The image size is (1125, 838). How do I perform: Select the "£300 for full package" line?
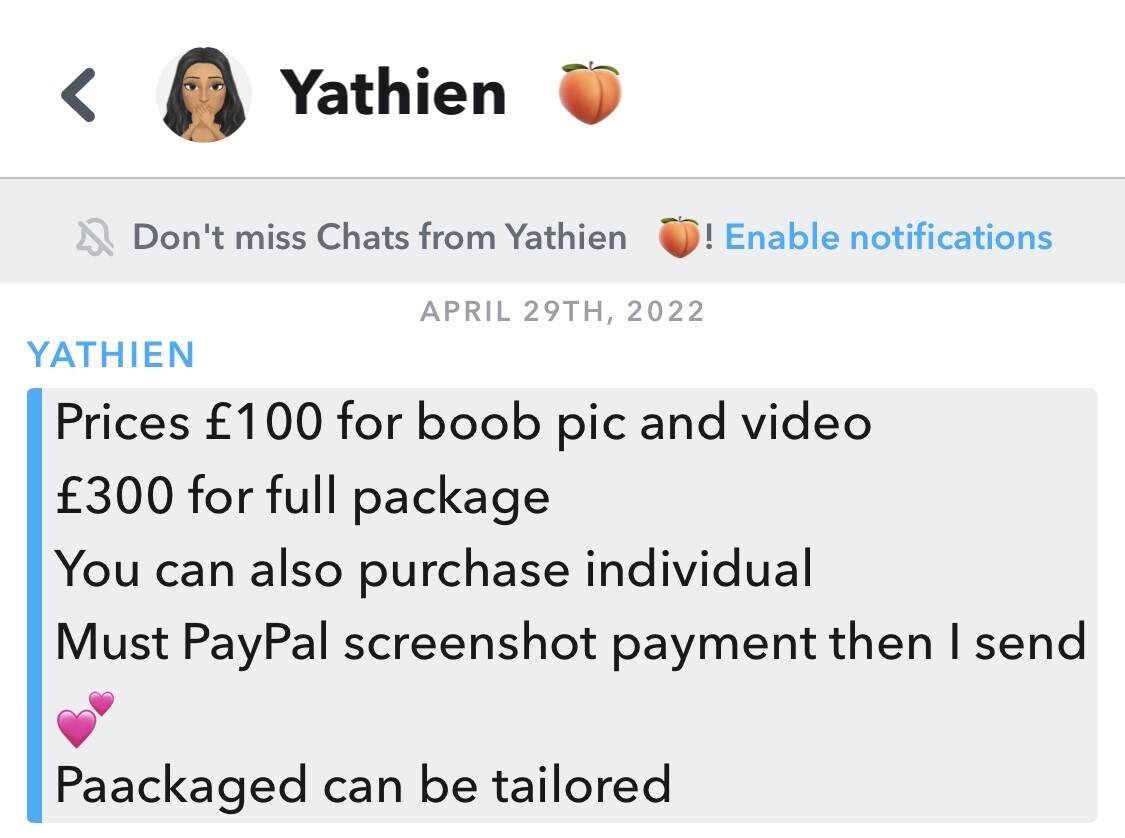click(303, 496)
